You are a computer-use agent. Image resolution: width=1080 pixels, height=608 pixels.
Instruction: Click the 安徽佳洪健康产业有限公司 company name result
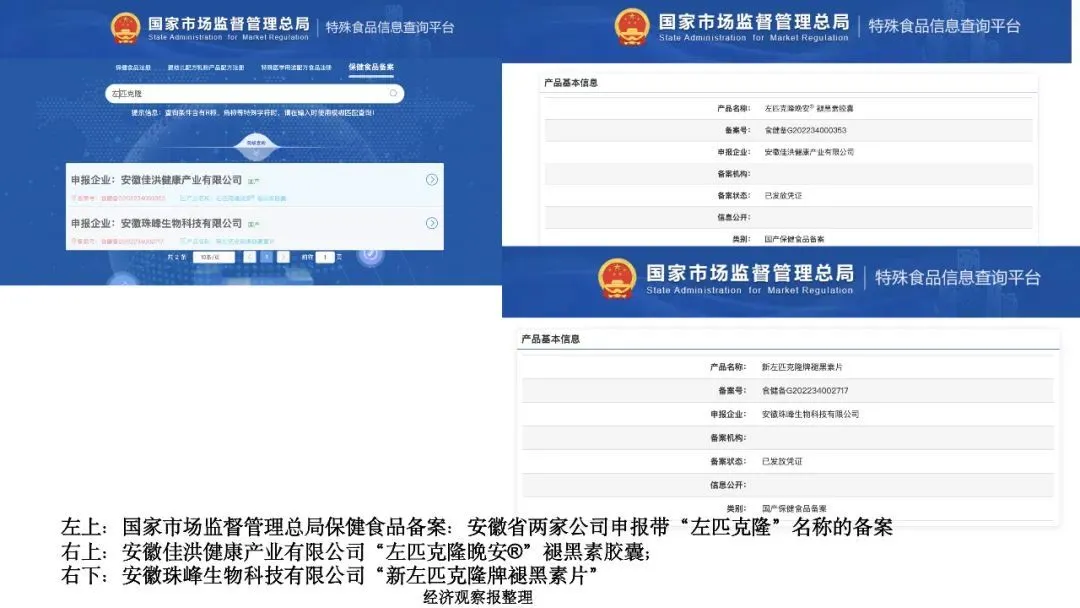point(181,180)
